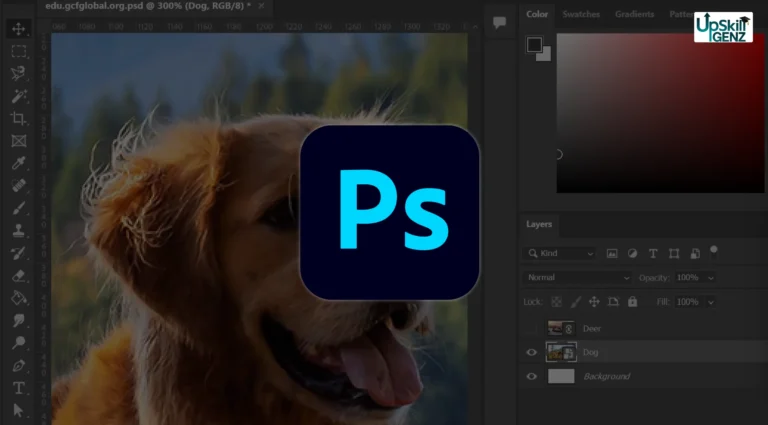The width and height of the screenshot is (768, 425).
Task: Switch to the Color tab
Action: [x=537, y=14]
